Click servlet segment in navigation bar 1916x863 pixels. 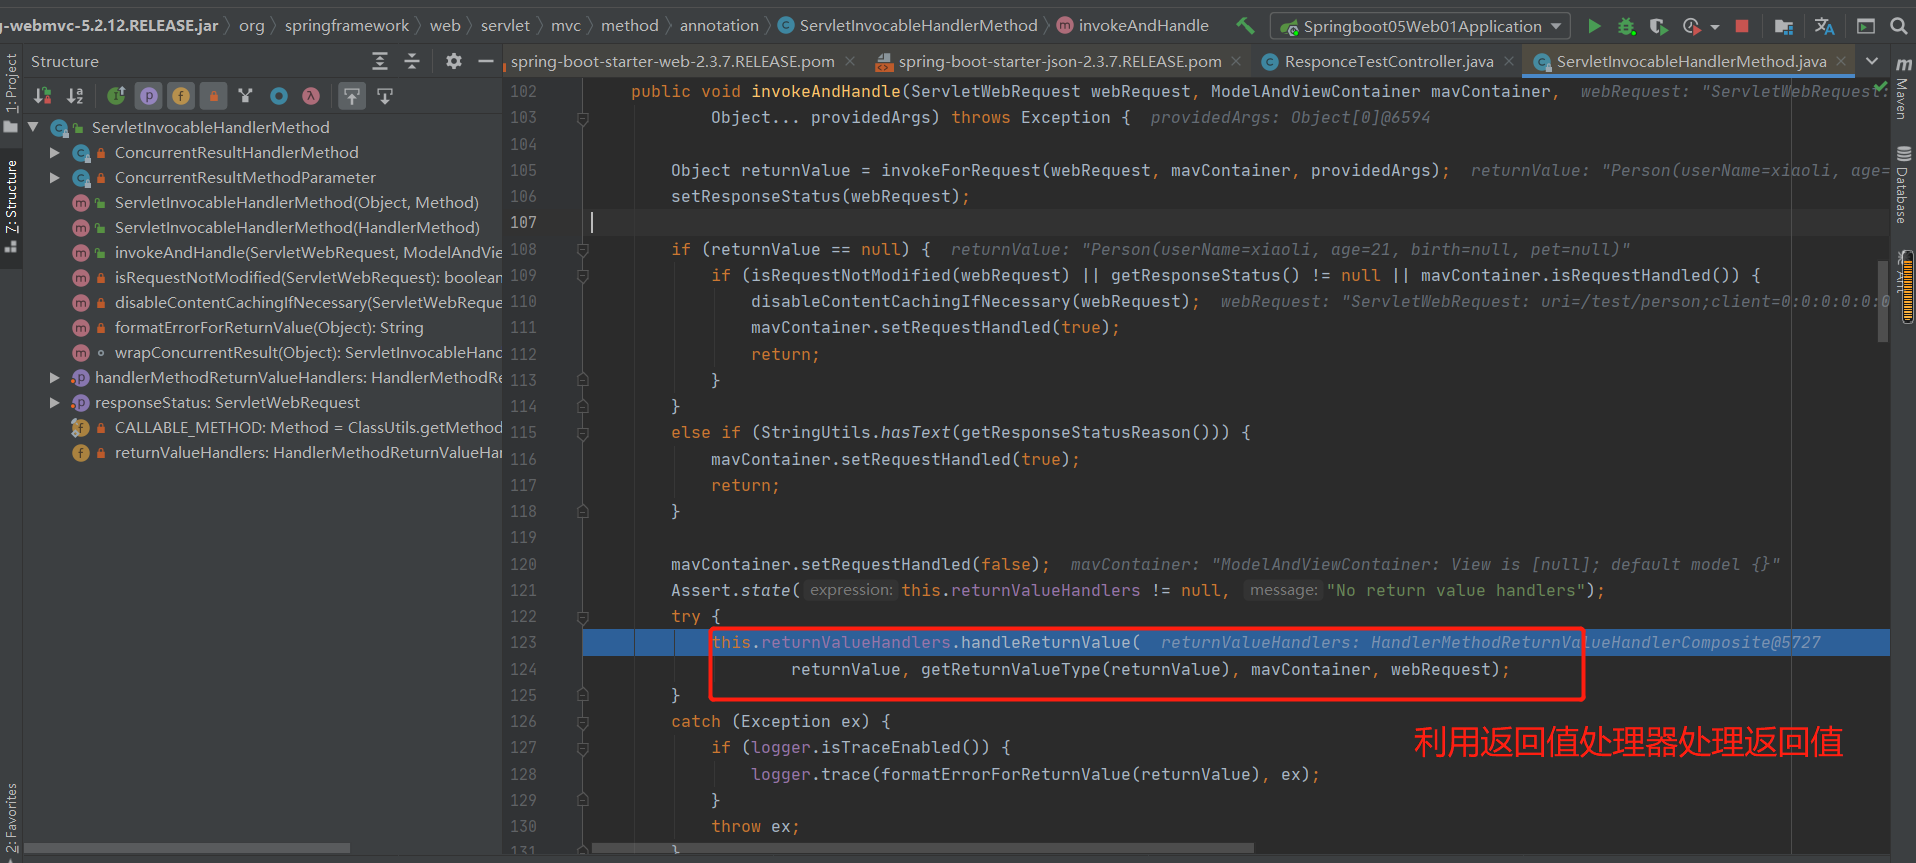pos(504,25)
